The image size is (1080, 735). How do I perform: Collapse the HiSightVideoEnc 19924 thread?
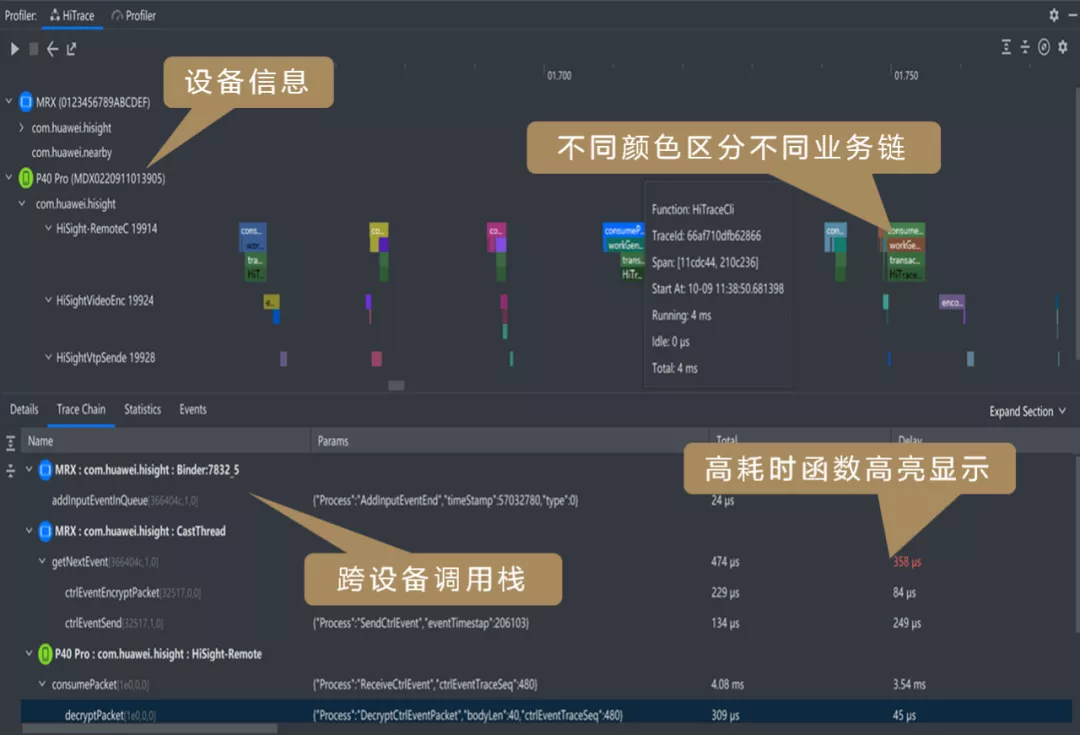(48, 300)
